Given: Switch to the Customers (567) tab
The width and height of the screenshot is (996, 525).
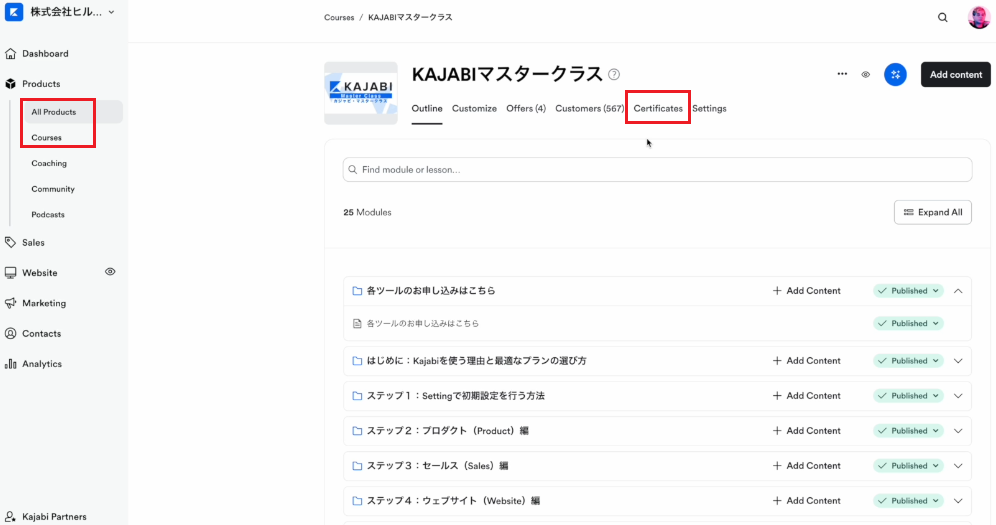Looking at the screenshot, I should (589, 109).
